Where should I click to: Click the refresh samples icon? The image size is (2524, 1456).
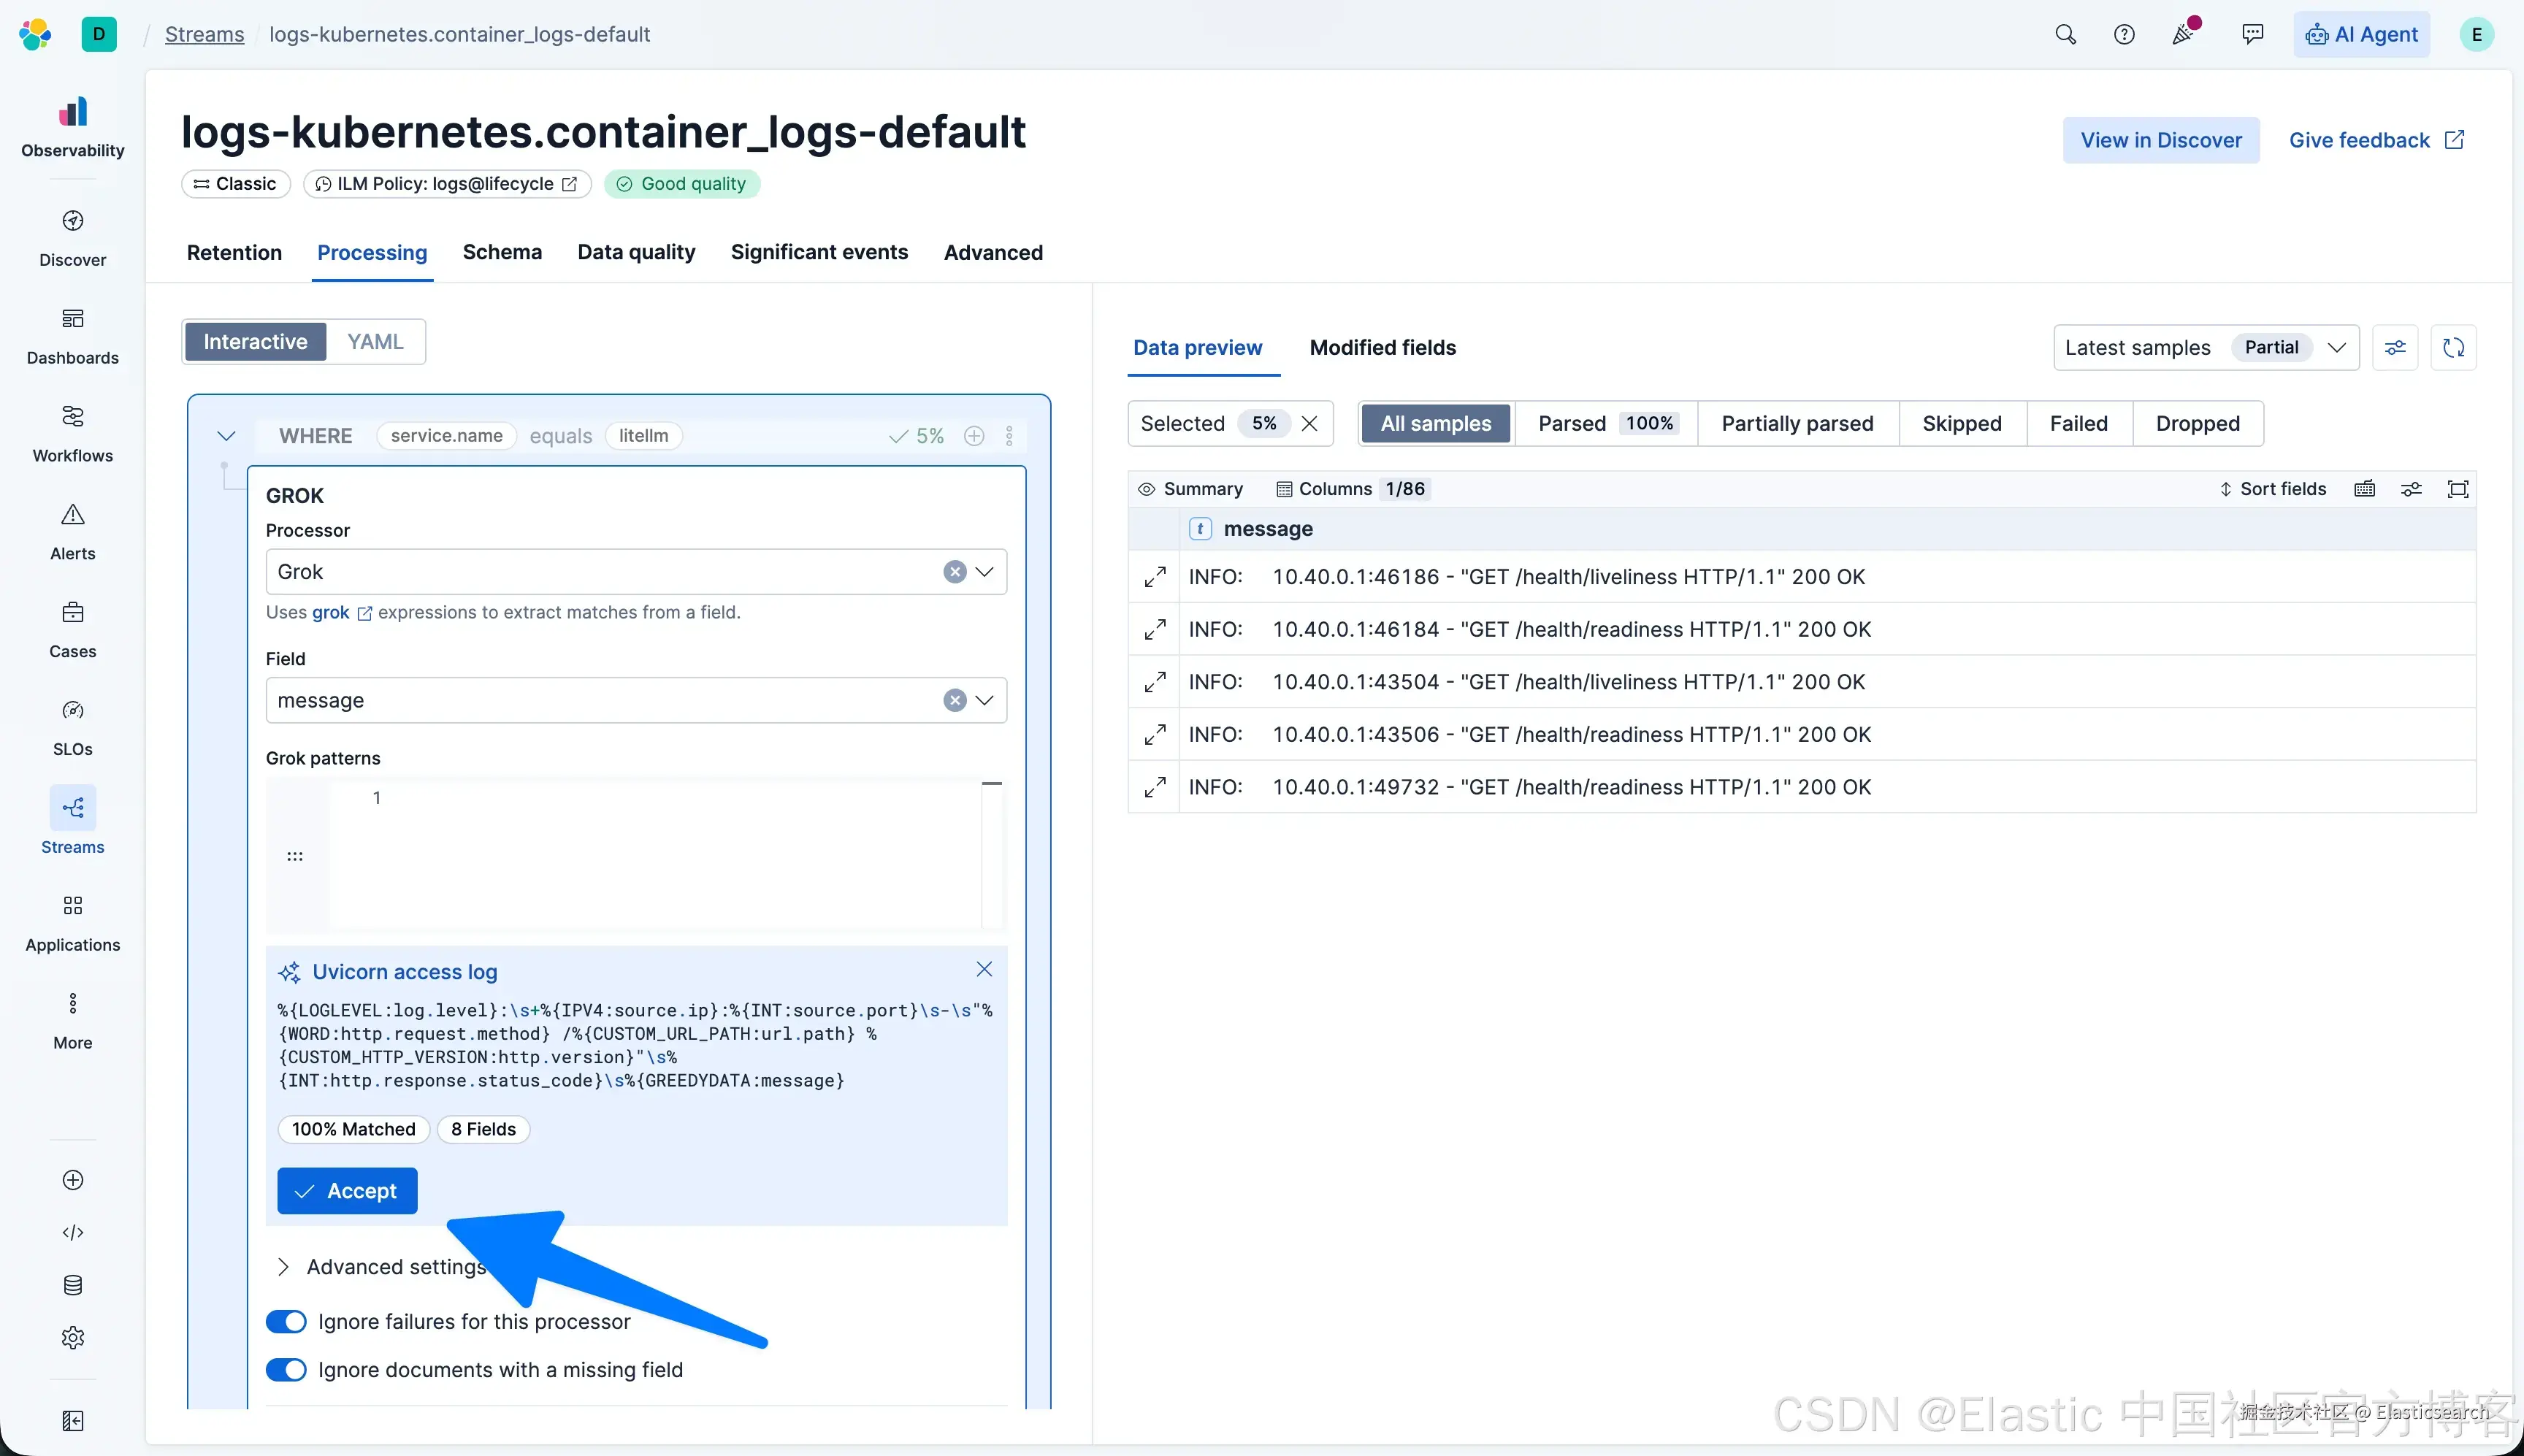[x=2453, y=347]
